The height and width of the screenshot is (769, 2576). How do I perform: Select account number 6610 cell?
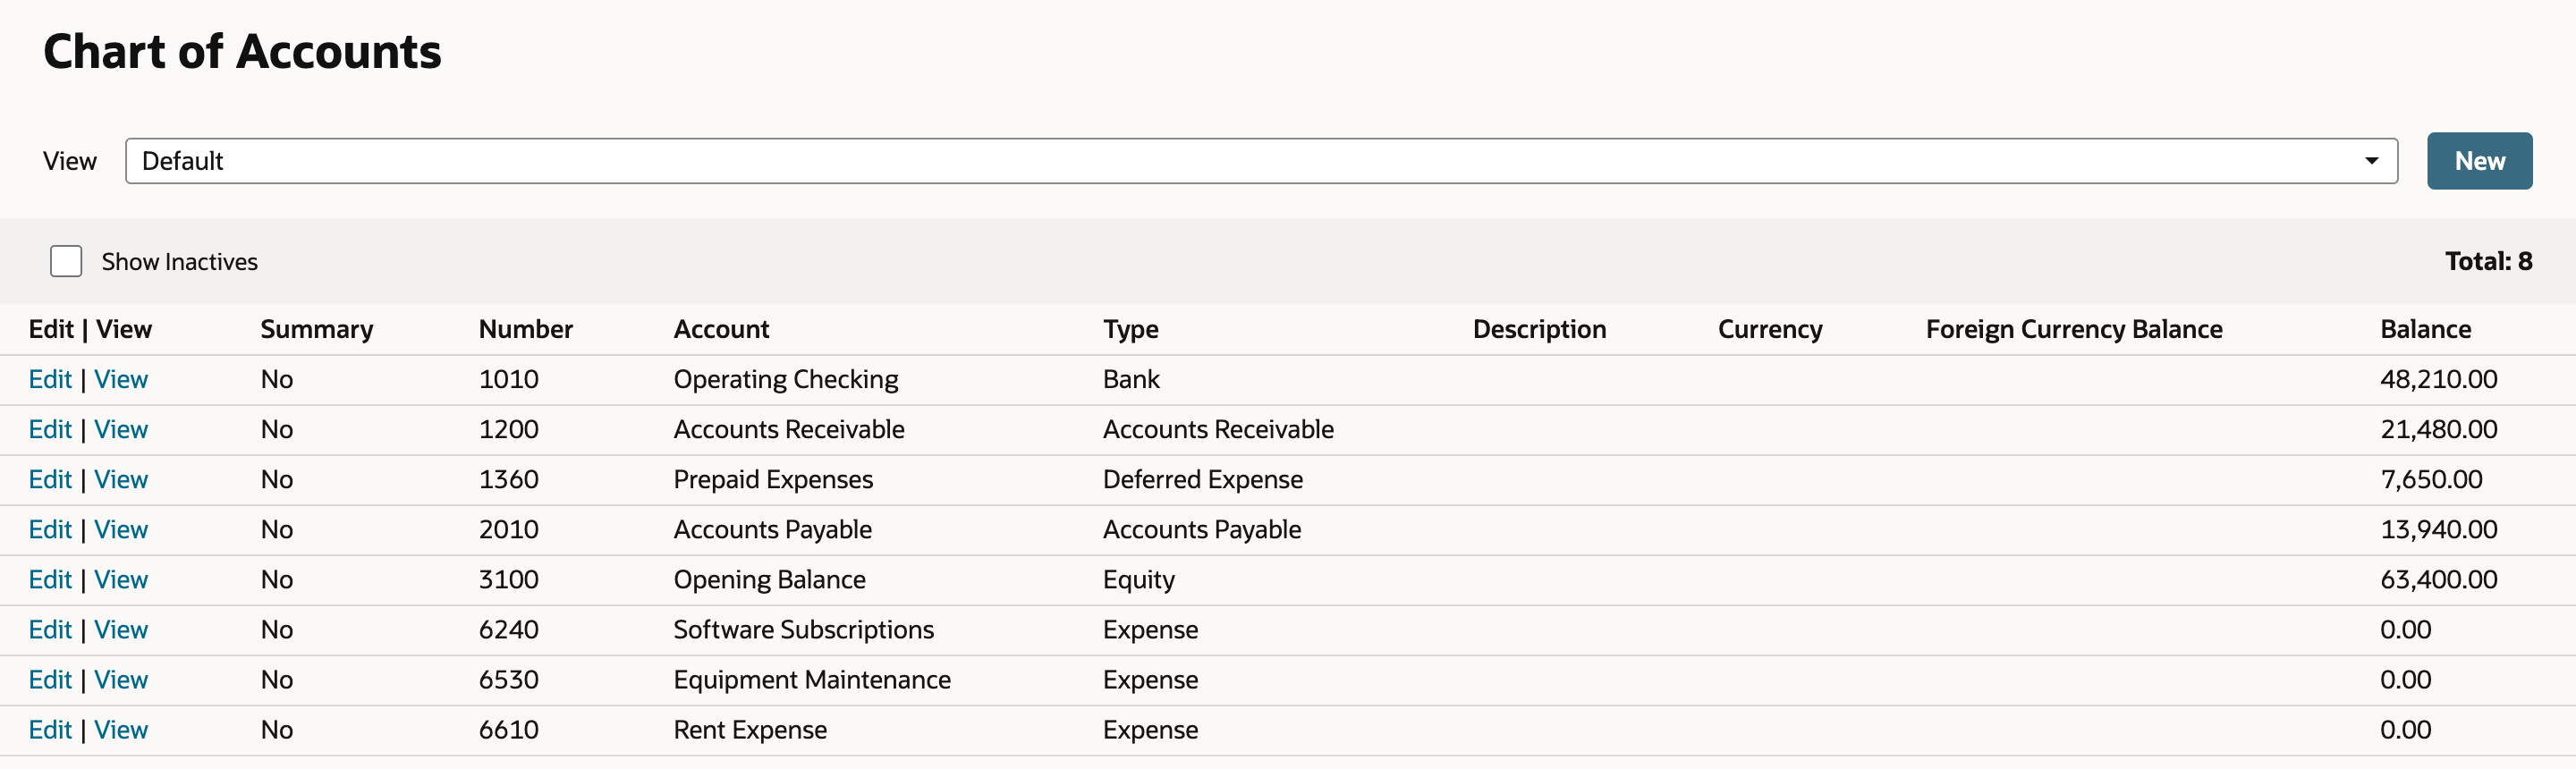(508, 729)
